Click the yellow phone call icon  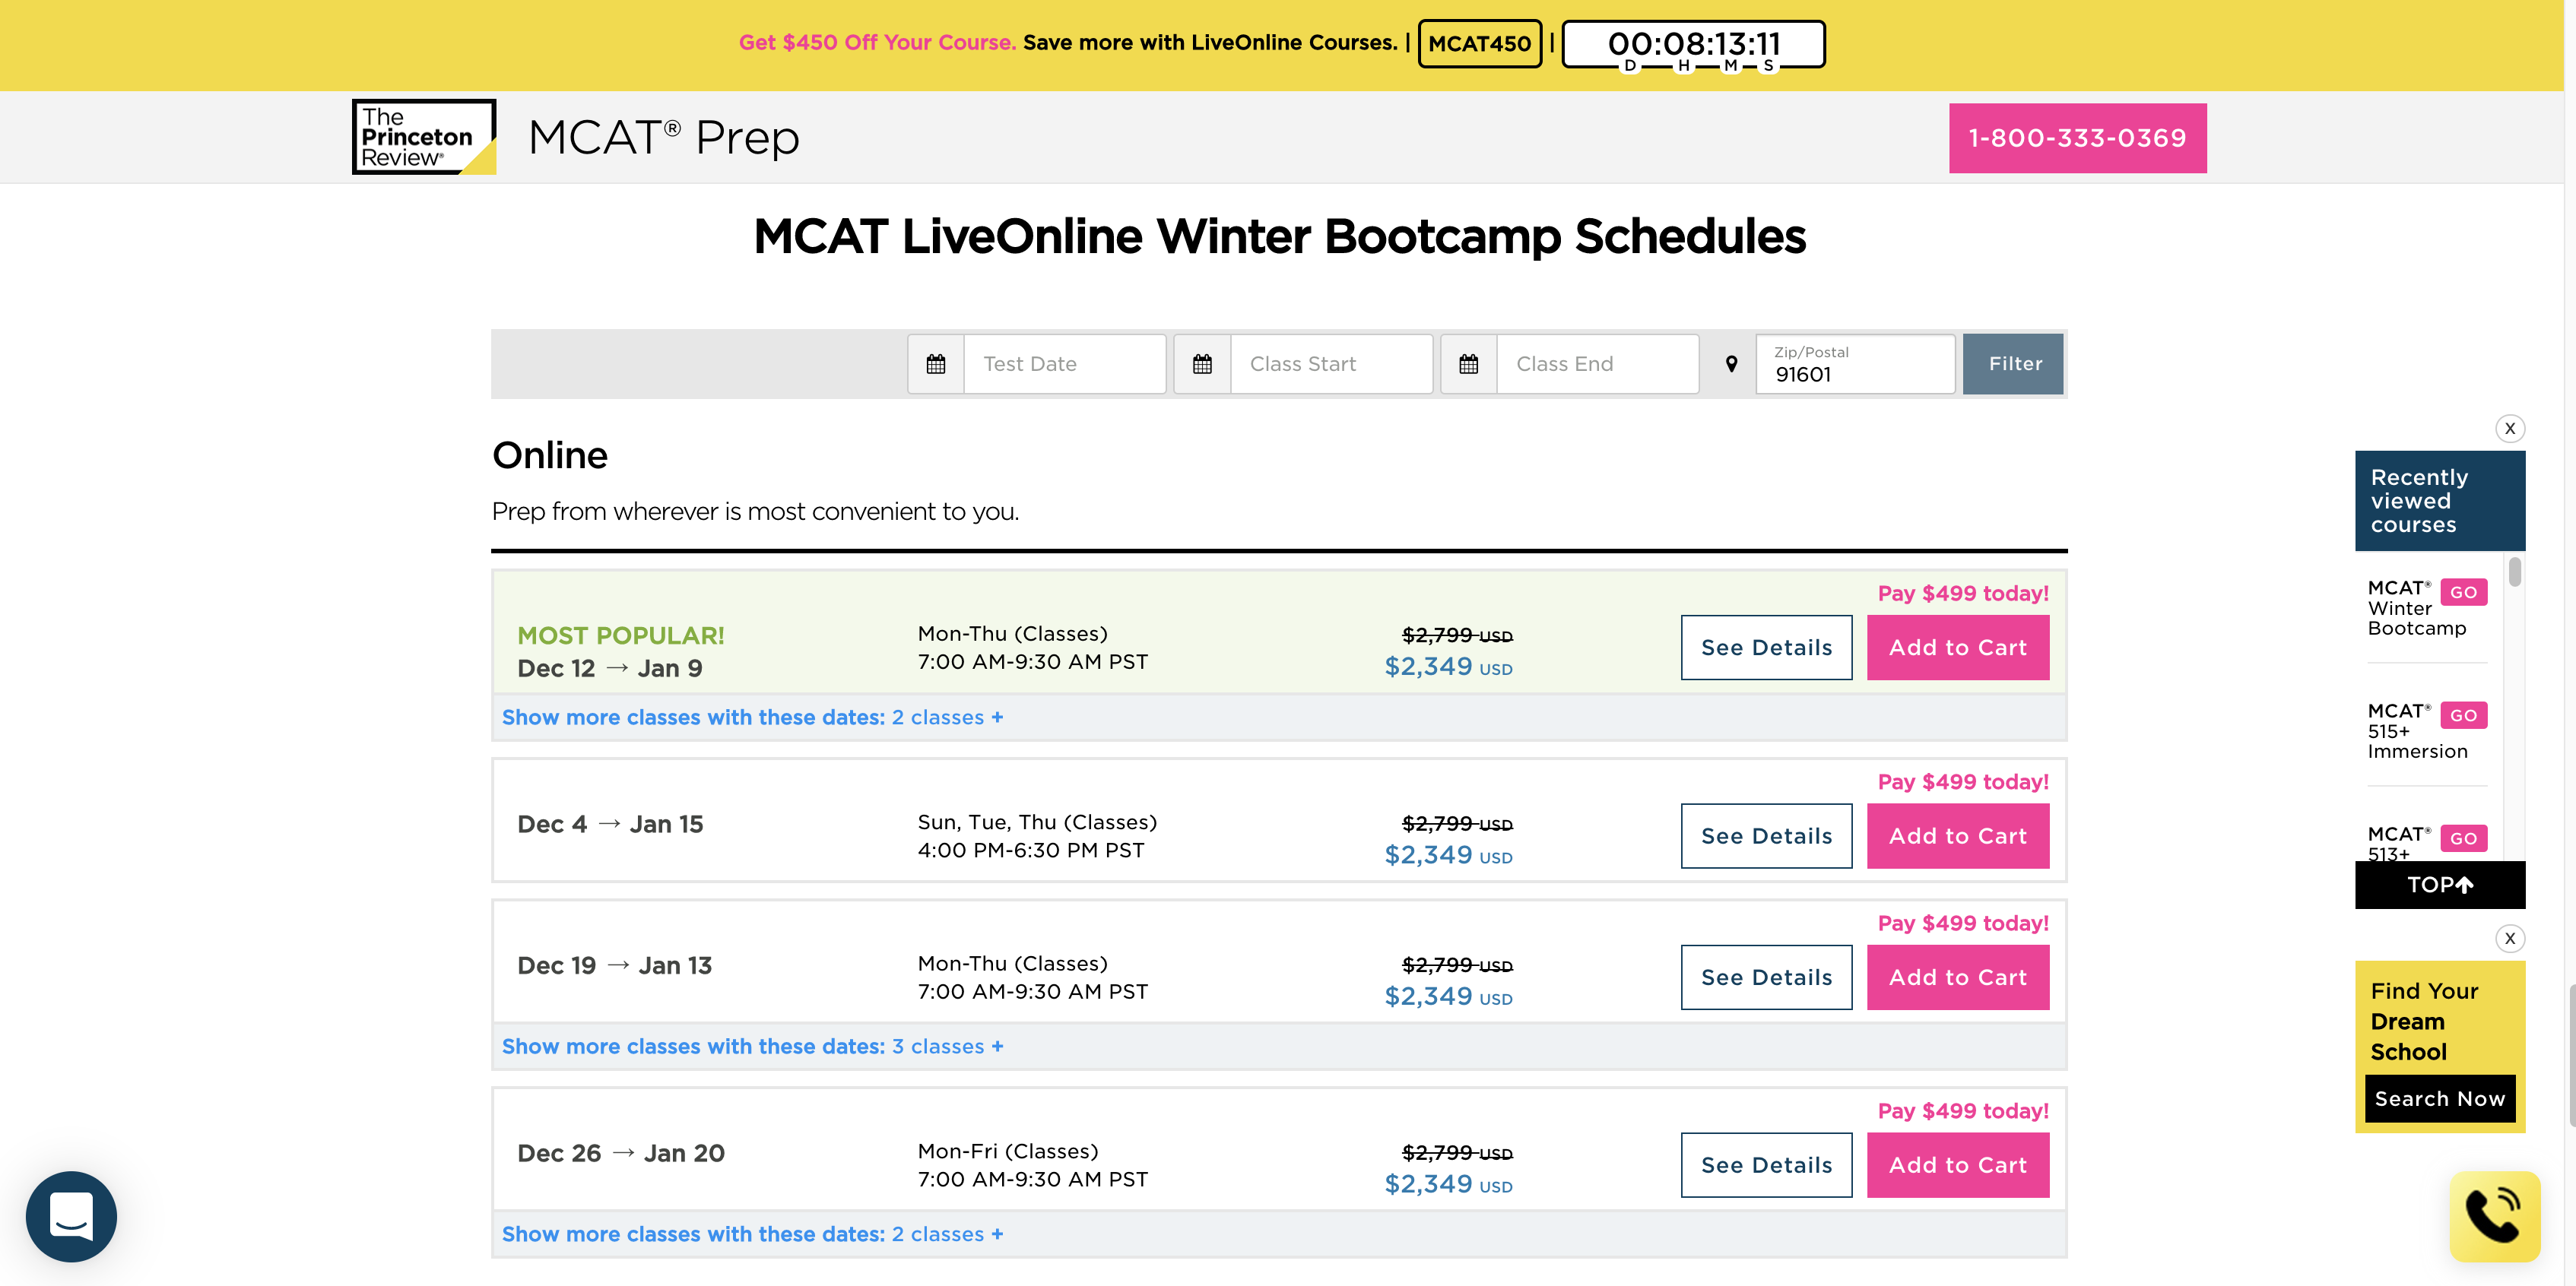[2493, 1215]
